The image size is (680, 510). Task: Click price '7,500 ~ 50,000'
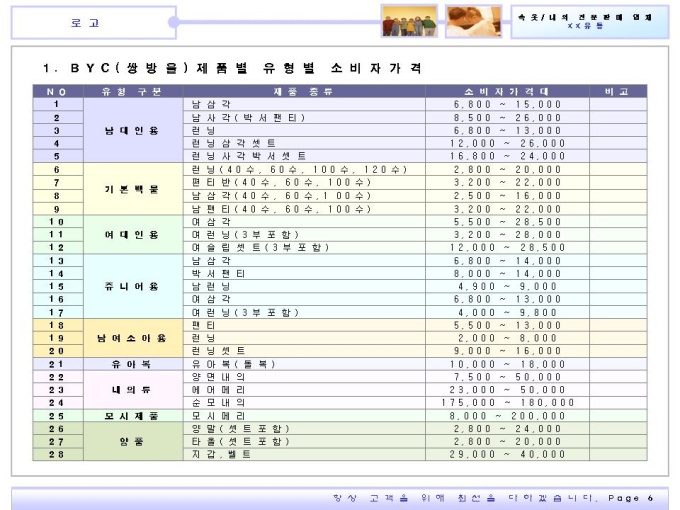tap(507, 377)
